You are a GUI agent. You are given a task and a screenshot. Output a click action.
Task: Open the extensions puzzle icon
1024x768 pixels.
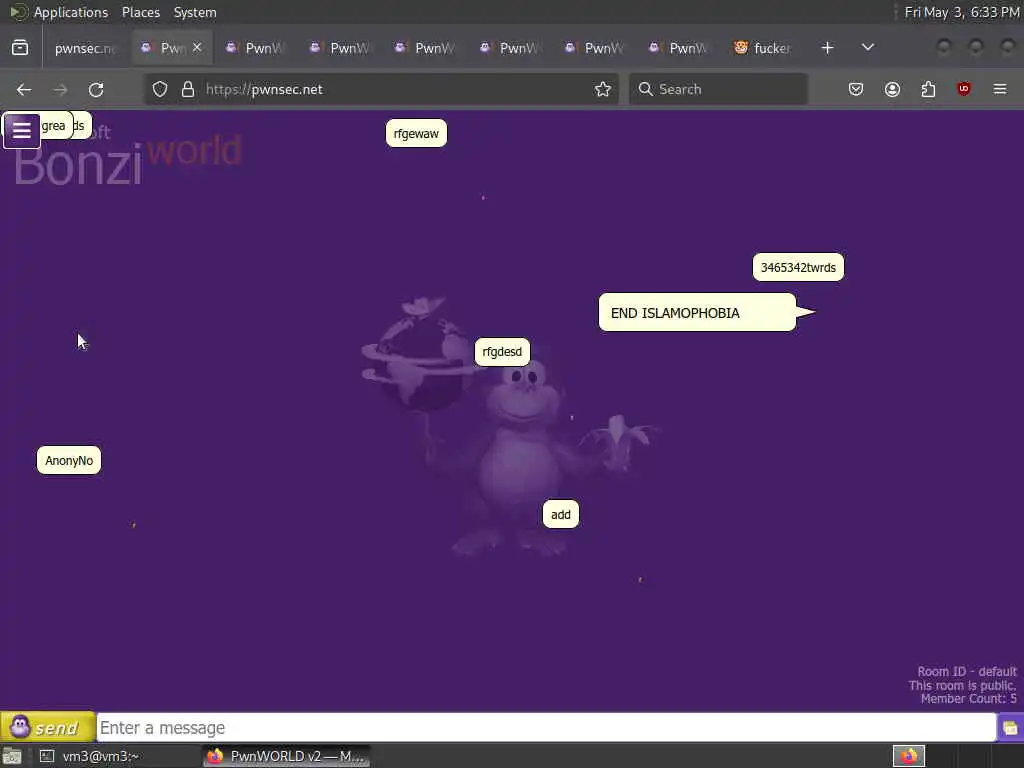[x=928, y=89]
